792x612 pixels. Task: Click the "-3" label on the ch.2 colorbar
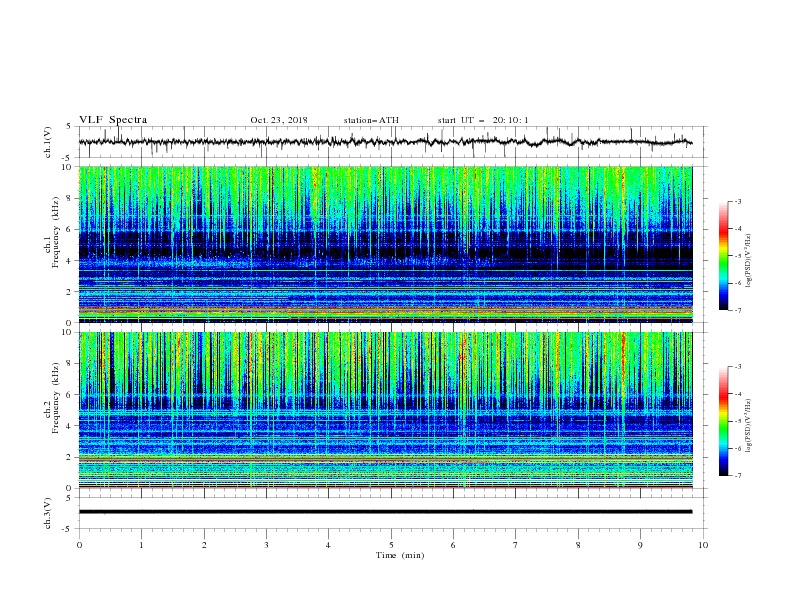737,367
